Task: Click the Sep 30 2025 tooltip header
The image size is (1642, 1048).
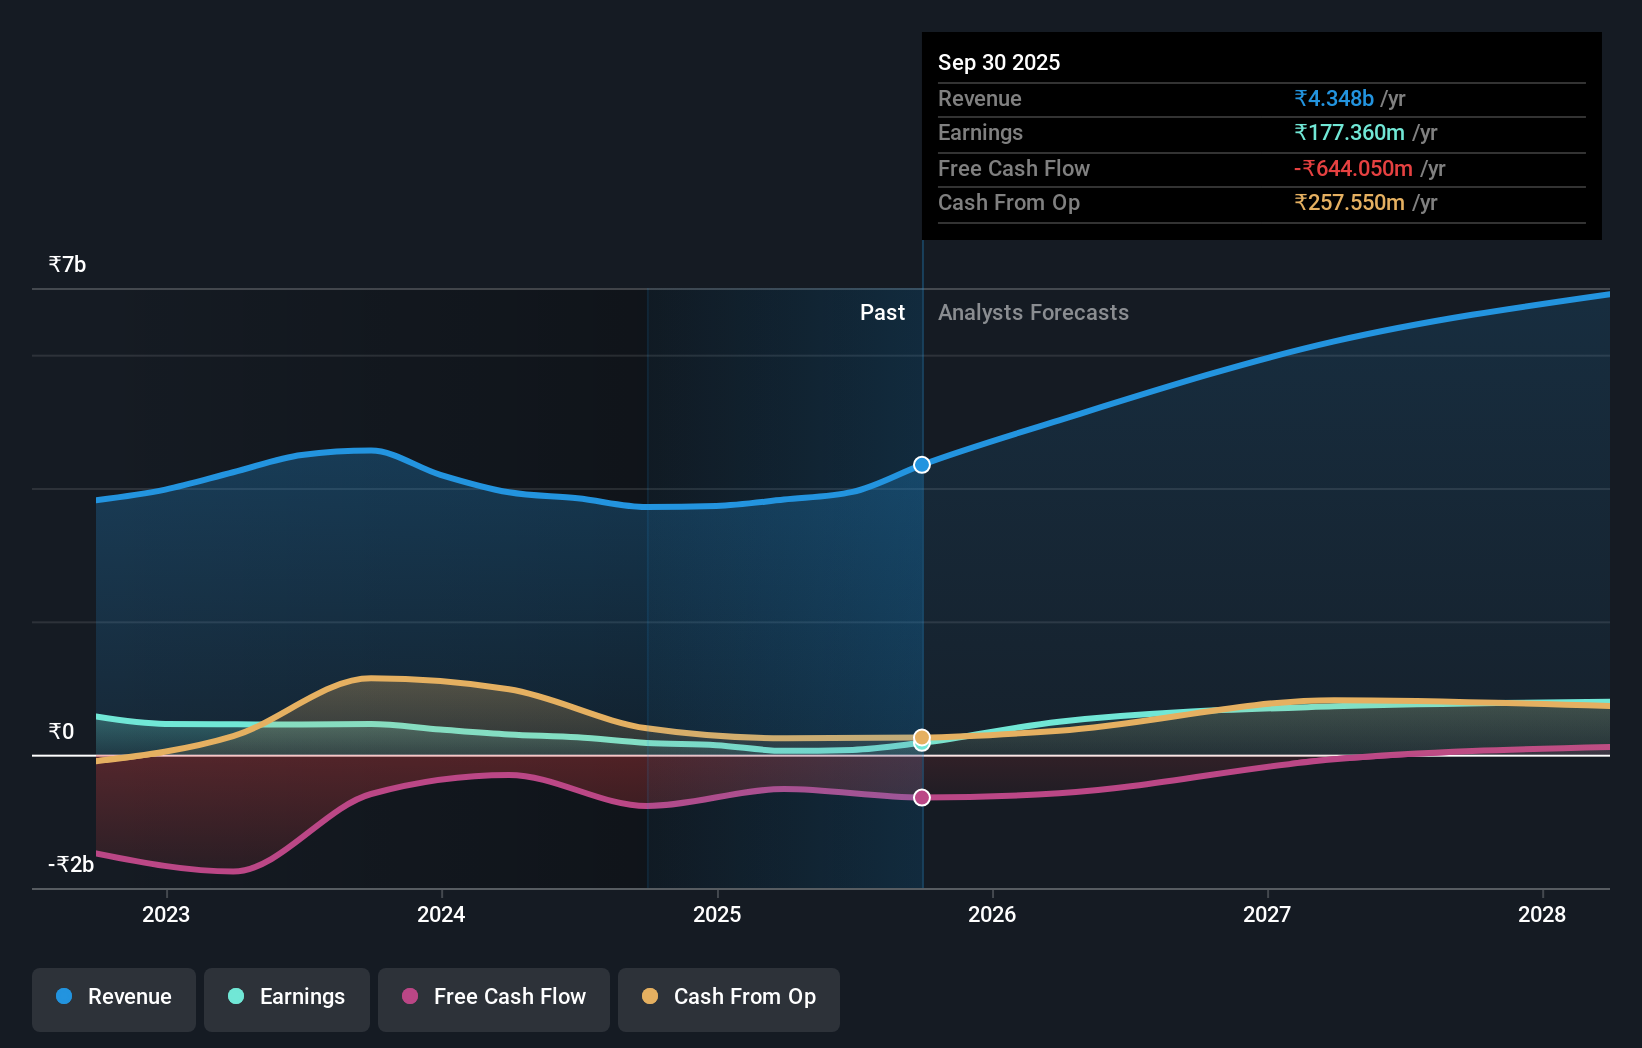Action: pos(998,62)
